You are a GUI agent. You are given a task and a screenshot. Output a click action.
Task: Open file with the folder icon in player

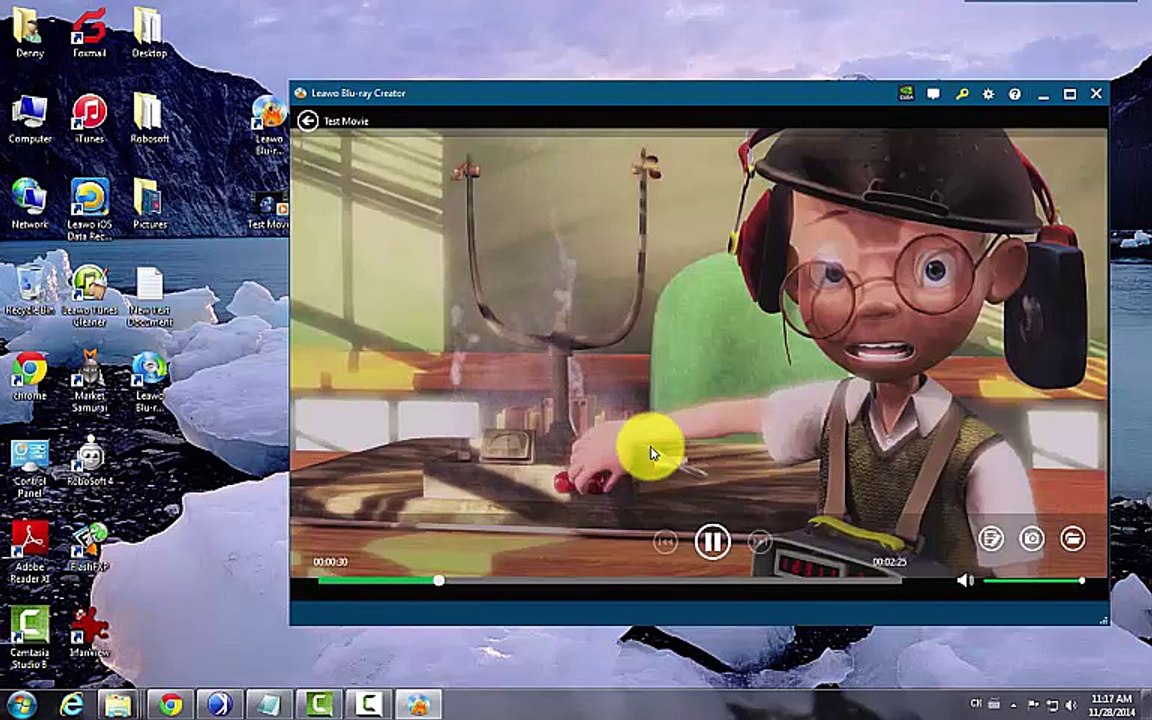pyautogui.click(x=1073, y=539)
